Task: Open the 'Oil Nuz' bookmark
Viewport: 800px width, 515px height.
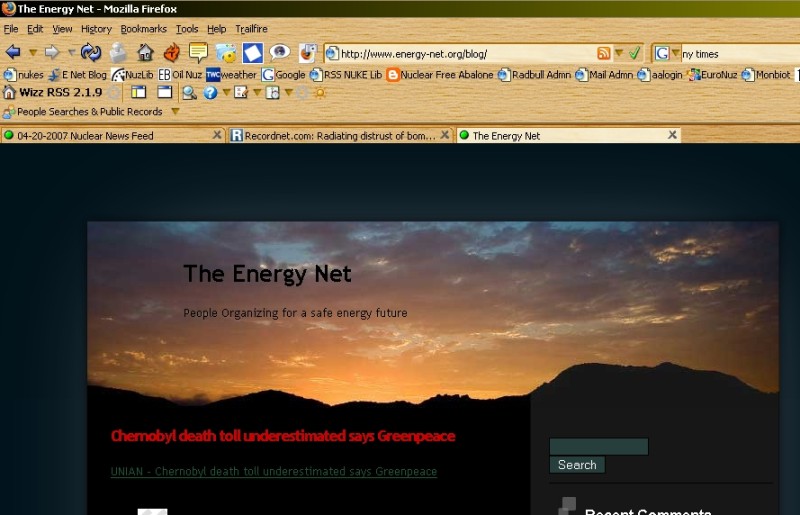Action: click(x=180, y=75)
